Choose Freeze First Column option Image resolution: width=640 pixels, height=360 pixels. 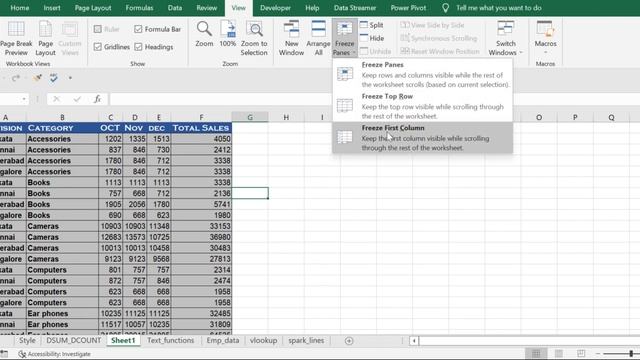click(422, 138)
